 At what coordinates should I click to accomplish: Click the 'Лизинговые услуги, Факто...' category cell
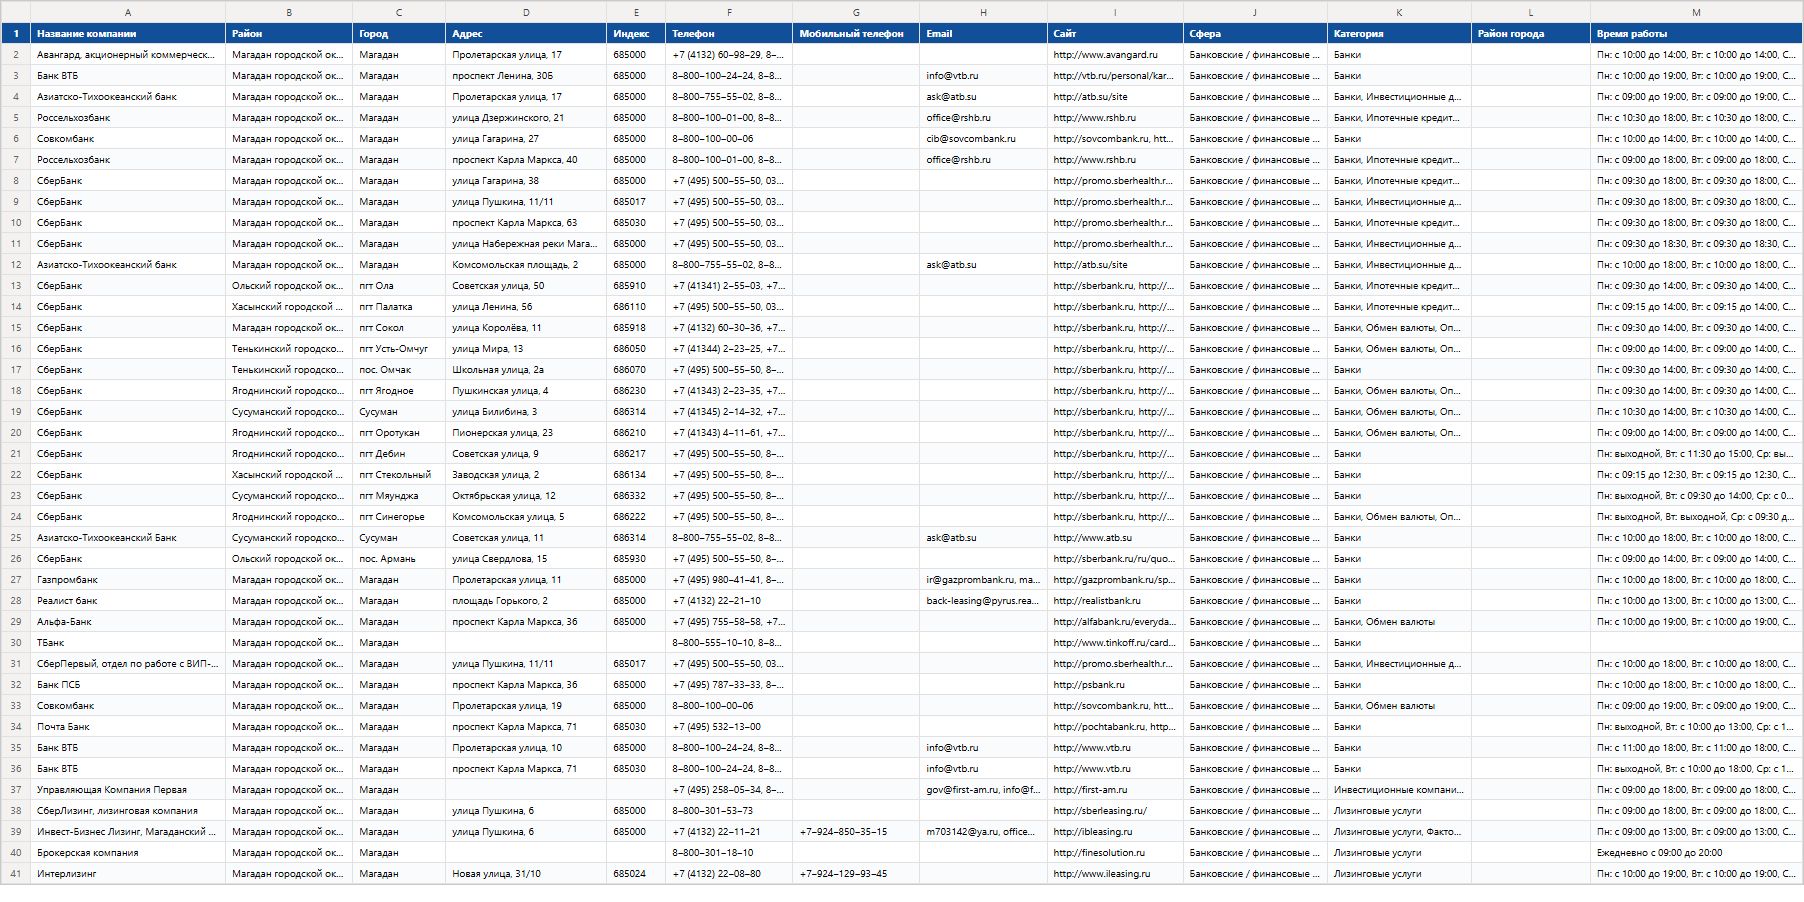1399,831
